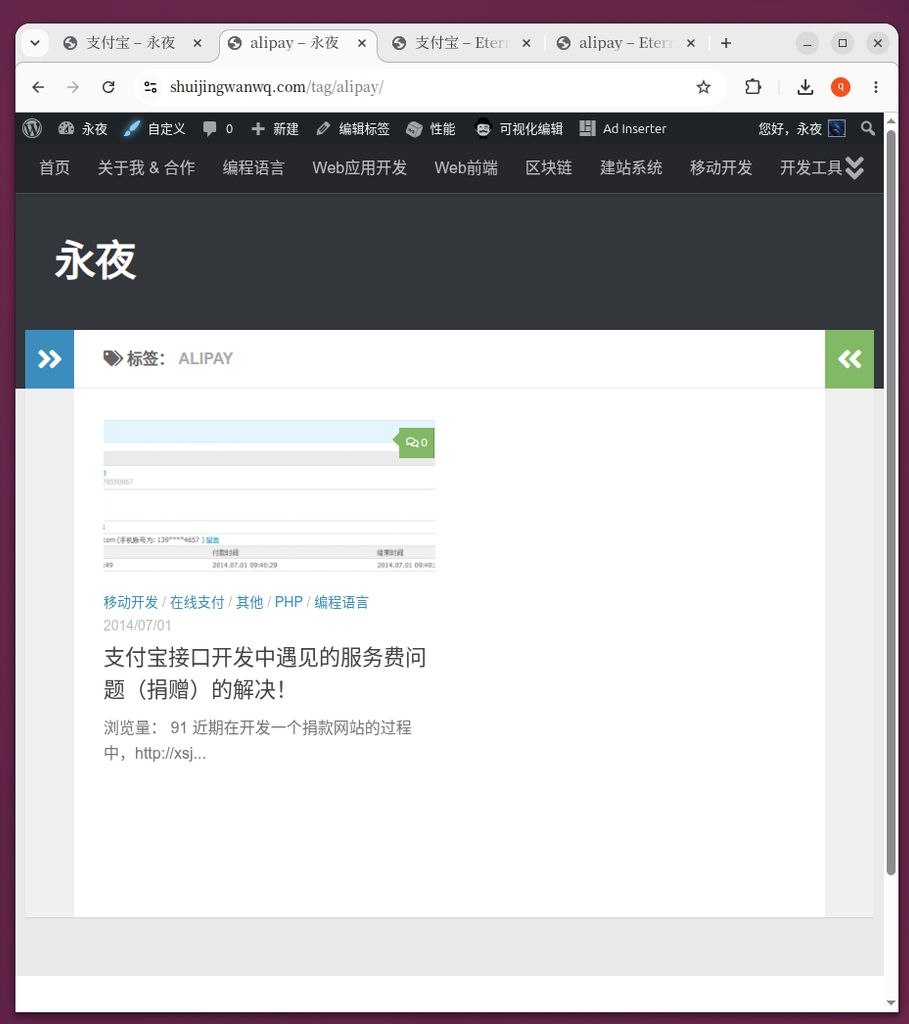
Task: Switch to first tab 支付宝 – 永夜
Action: (x=131, y=43)
